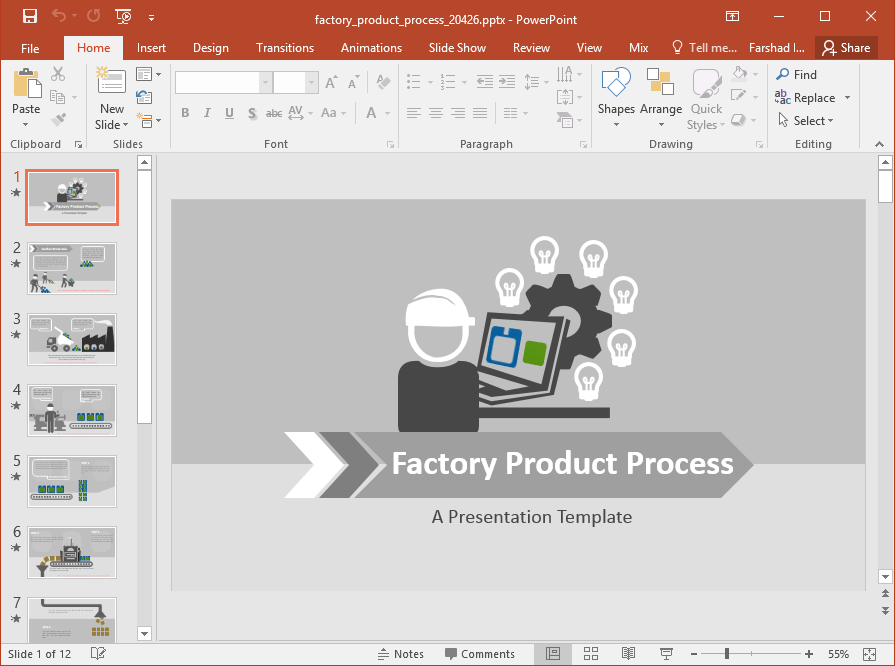The width and height of the screenshot is (895, 666).
Task: Open the Transitions tab
Action: pos(284,48)
